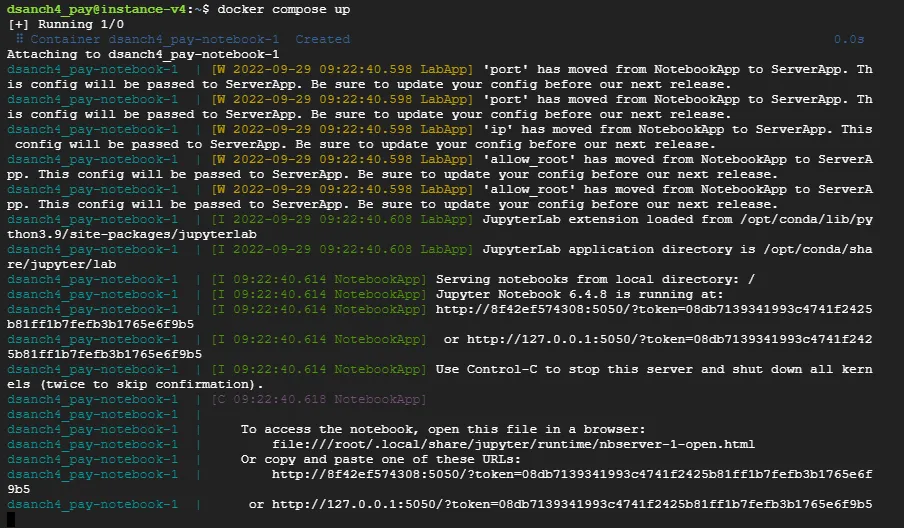Click the file:///root nbserver-1-open.html path
The width and height of the screenshot is (904, 528).
(513, 444)
